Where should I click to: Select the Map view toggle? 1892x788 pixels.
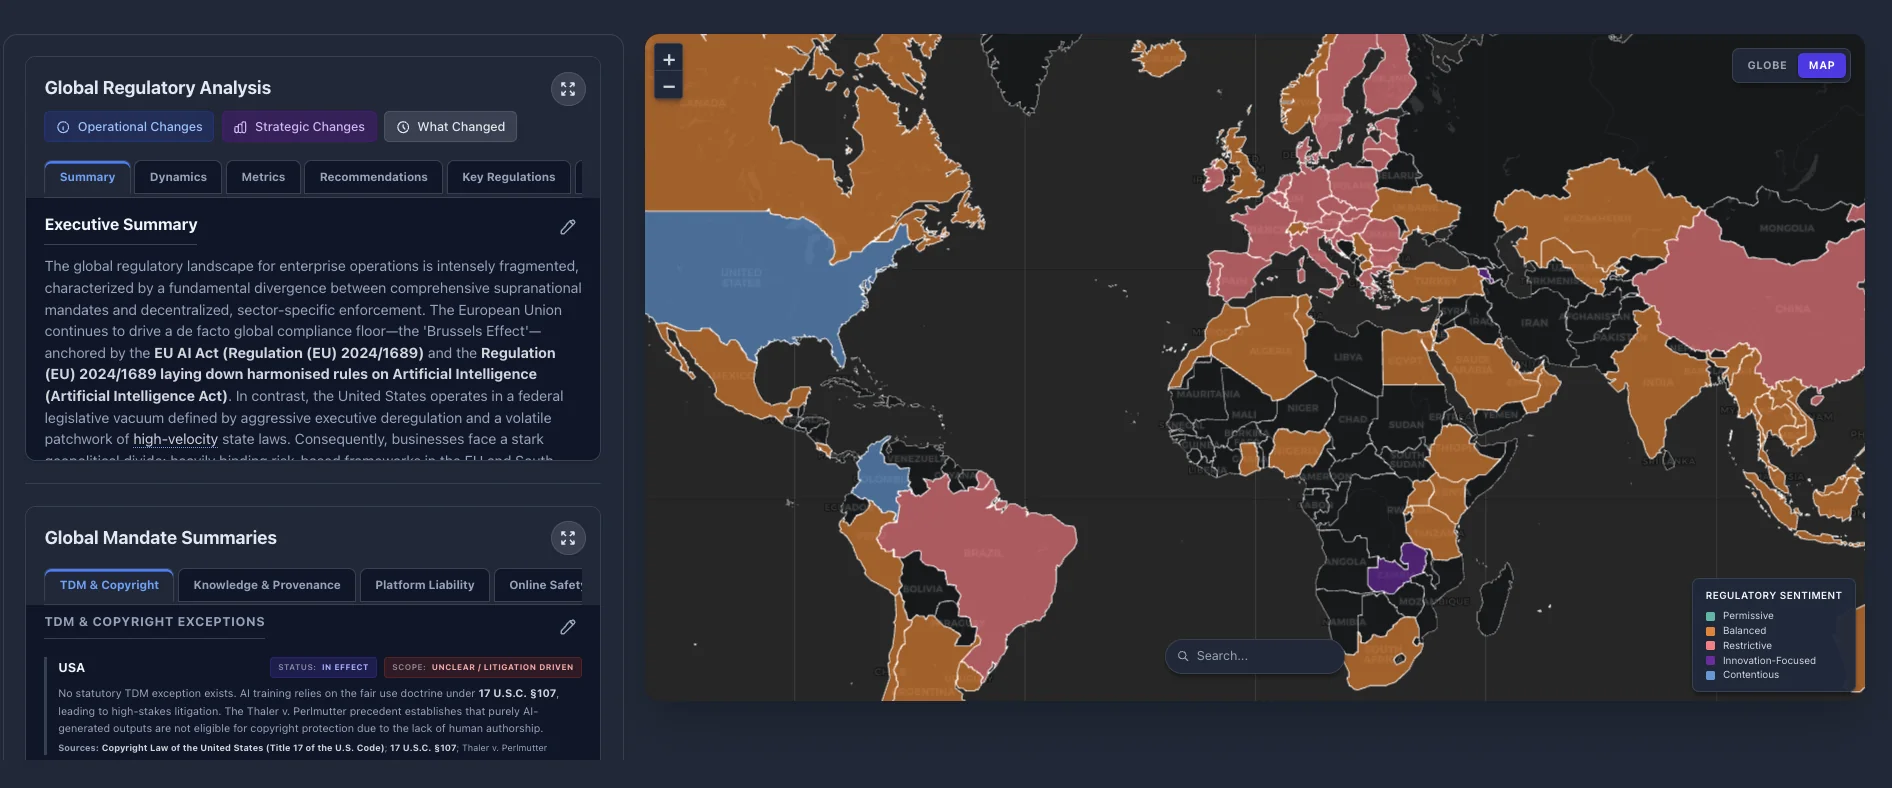(1821, 65)
